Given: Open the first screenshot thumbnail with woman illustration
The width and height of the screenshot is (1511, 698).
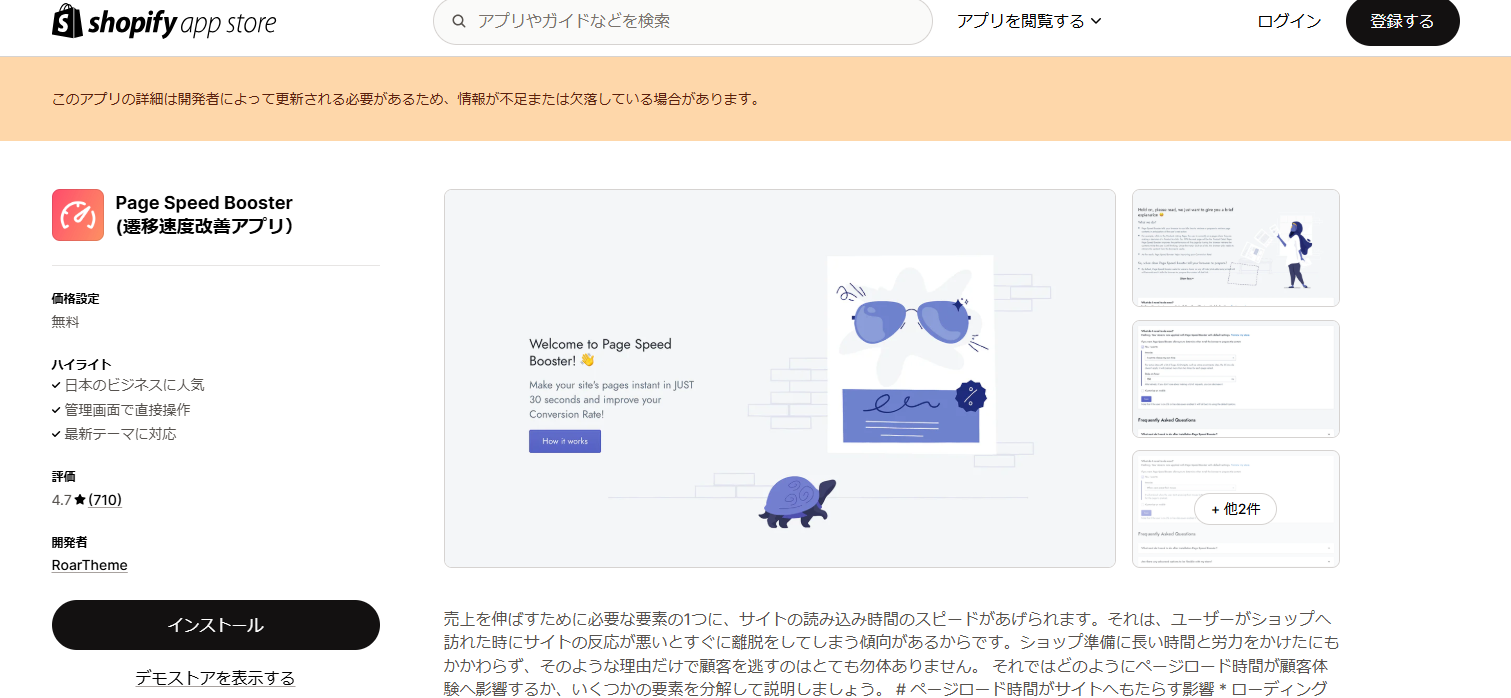Looking at the screenshot, I should [1236, 248].
